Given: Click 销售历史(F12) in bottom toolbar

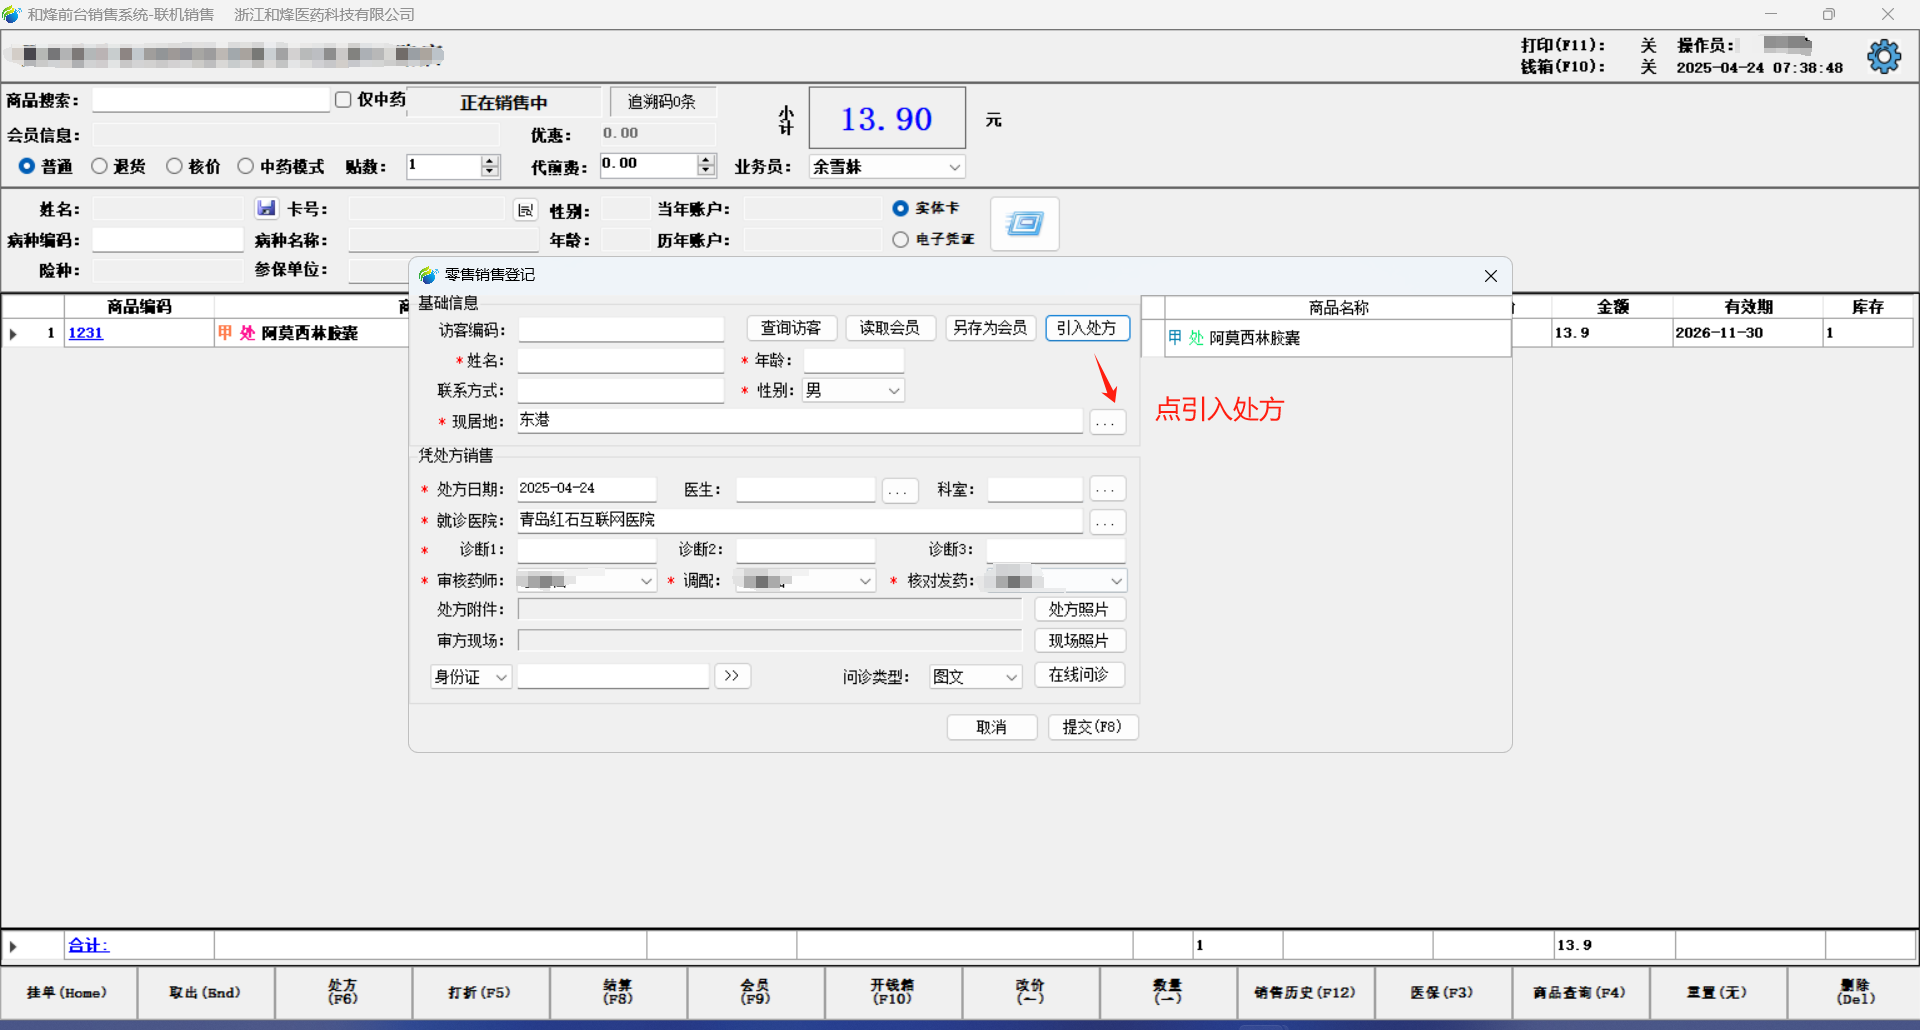Looking at the screenshot, I should click(1305, 993).
